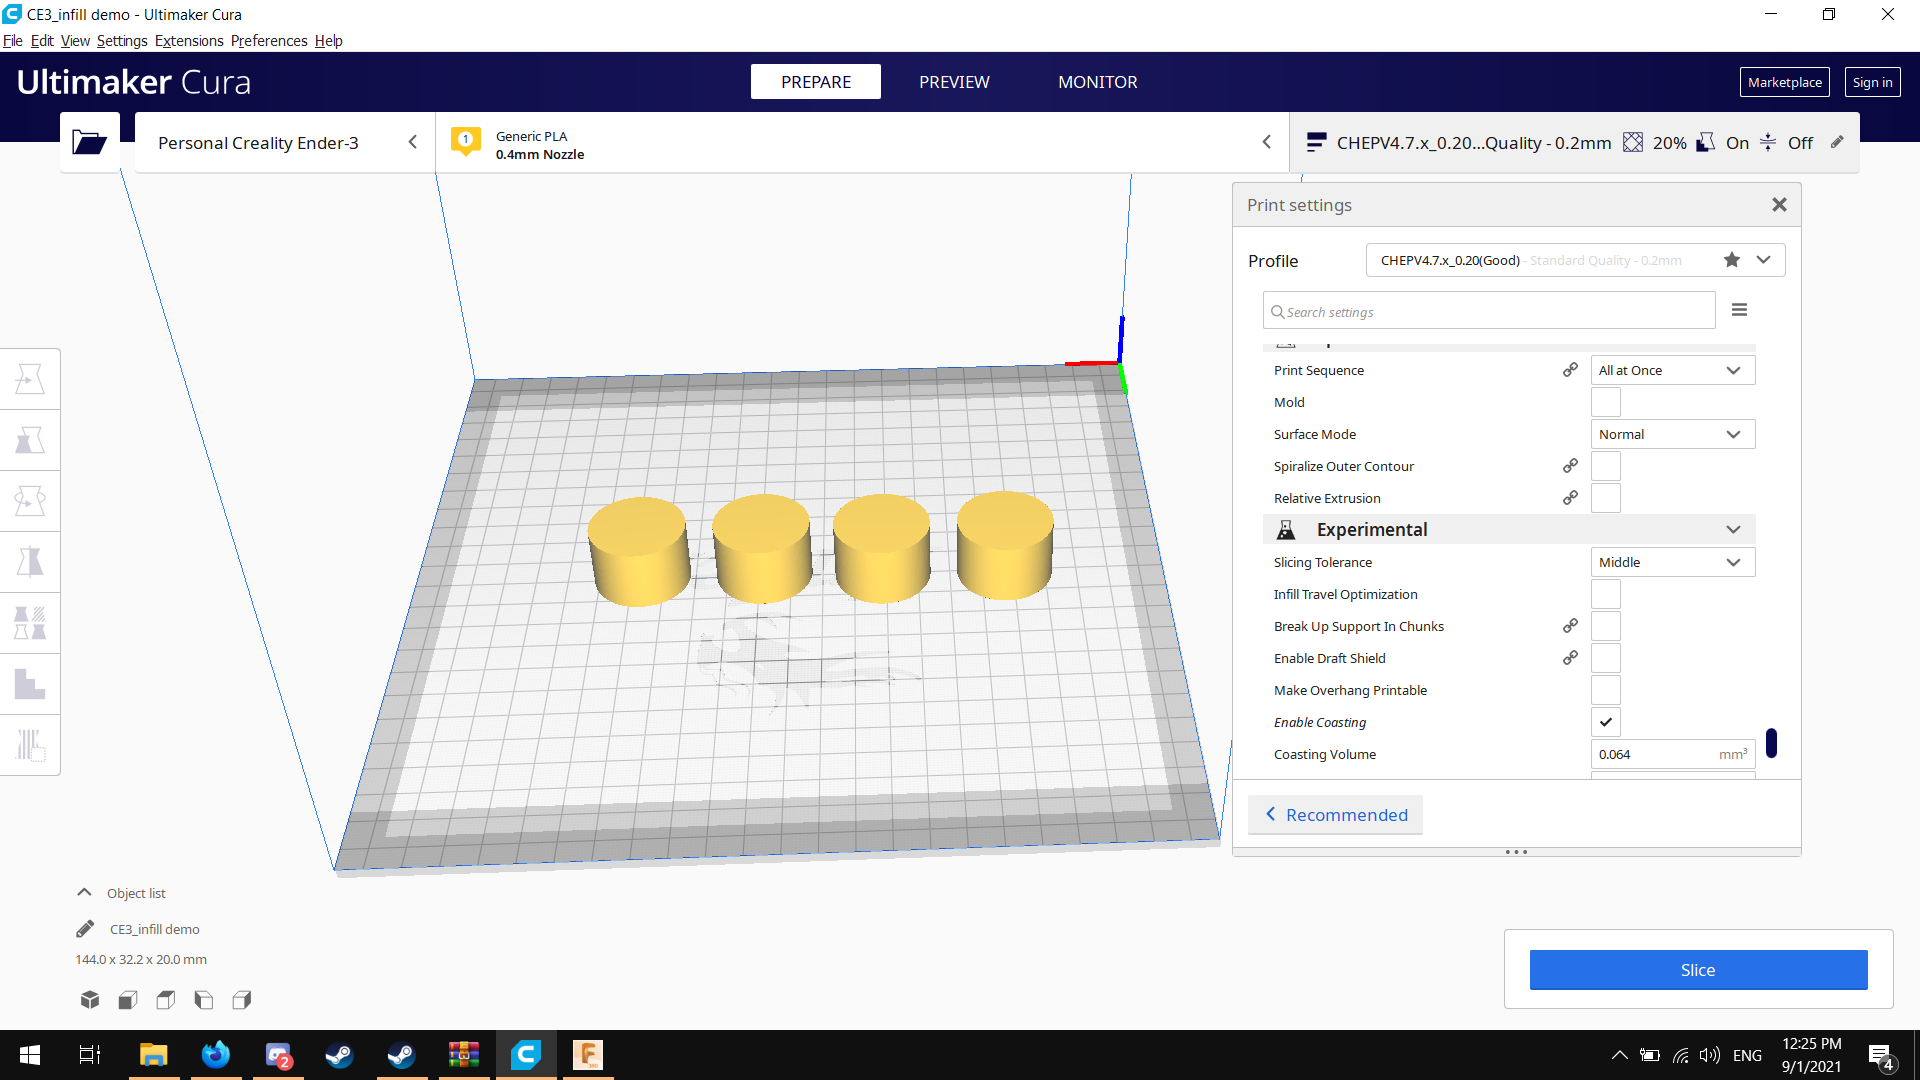Enable Make Overhang Printable checkbox
Image resolution: width=1920 pixels, height=1080 pixels.
[x=1605, y=690]
